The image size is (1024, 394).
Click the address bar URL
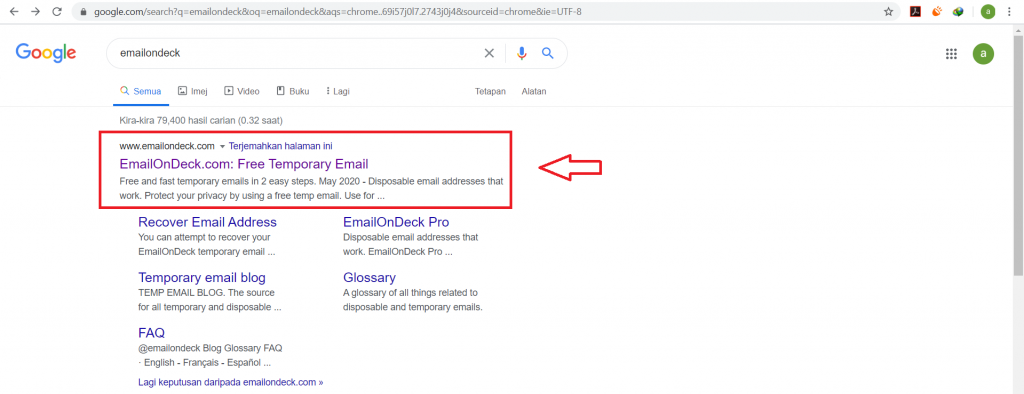[x=338, y=12]
